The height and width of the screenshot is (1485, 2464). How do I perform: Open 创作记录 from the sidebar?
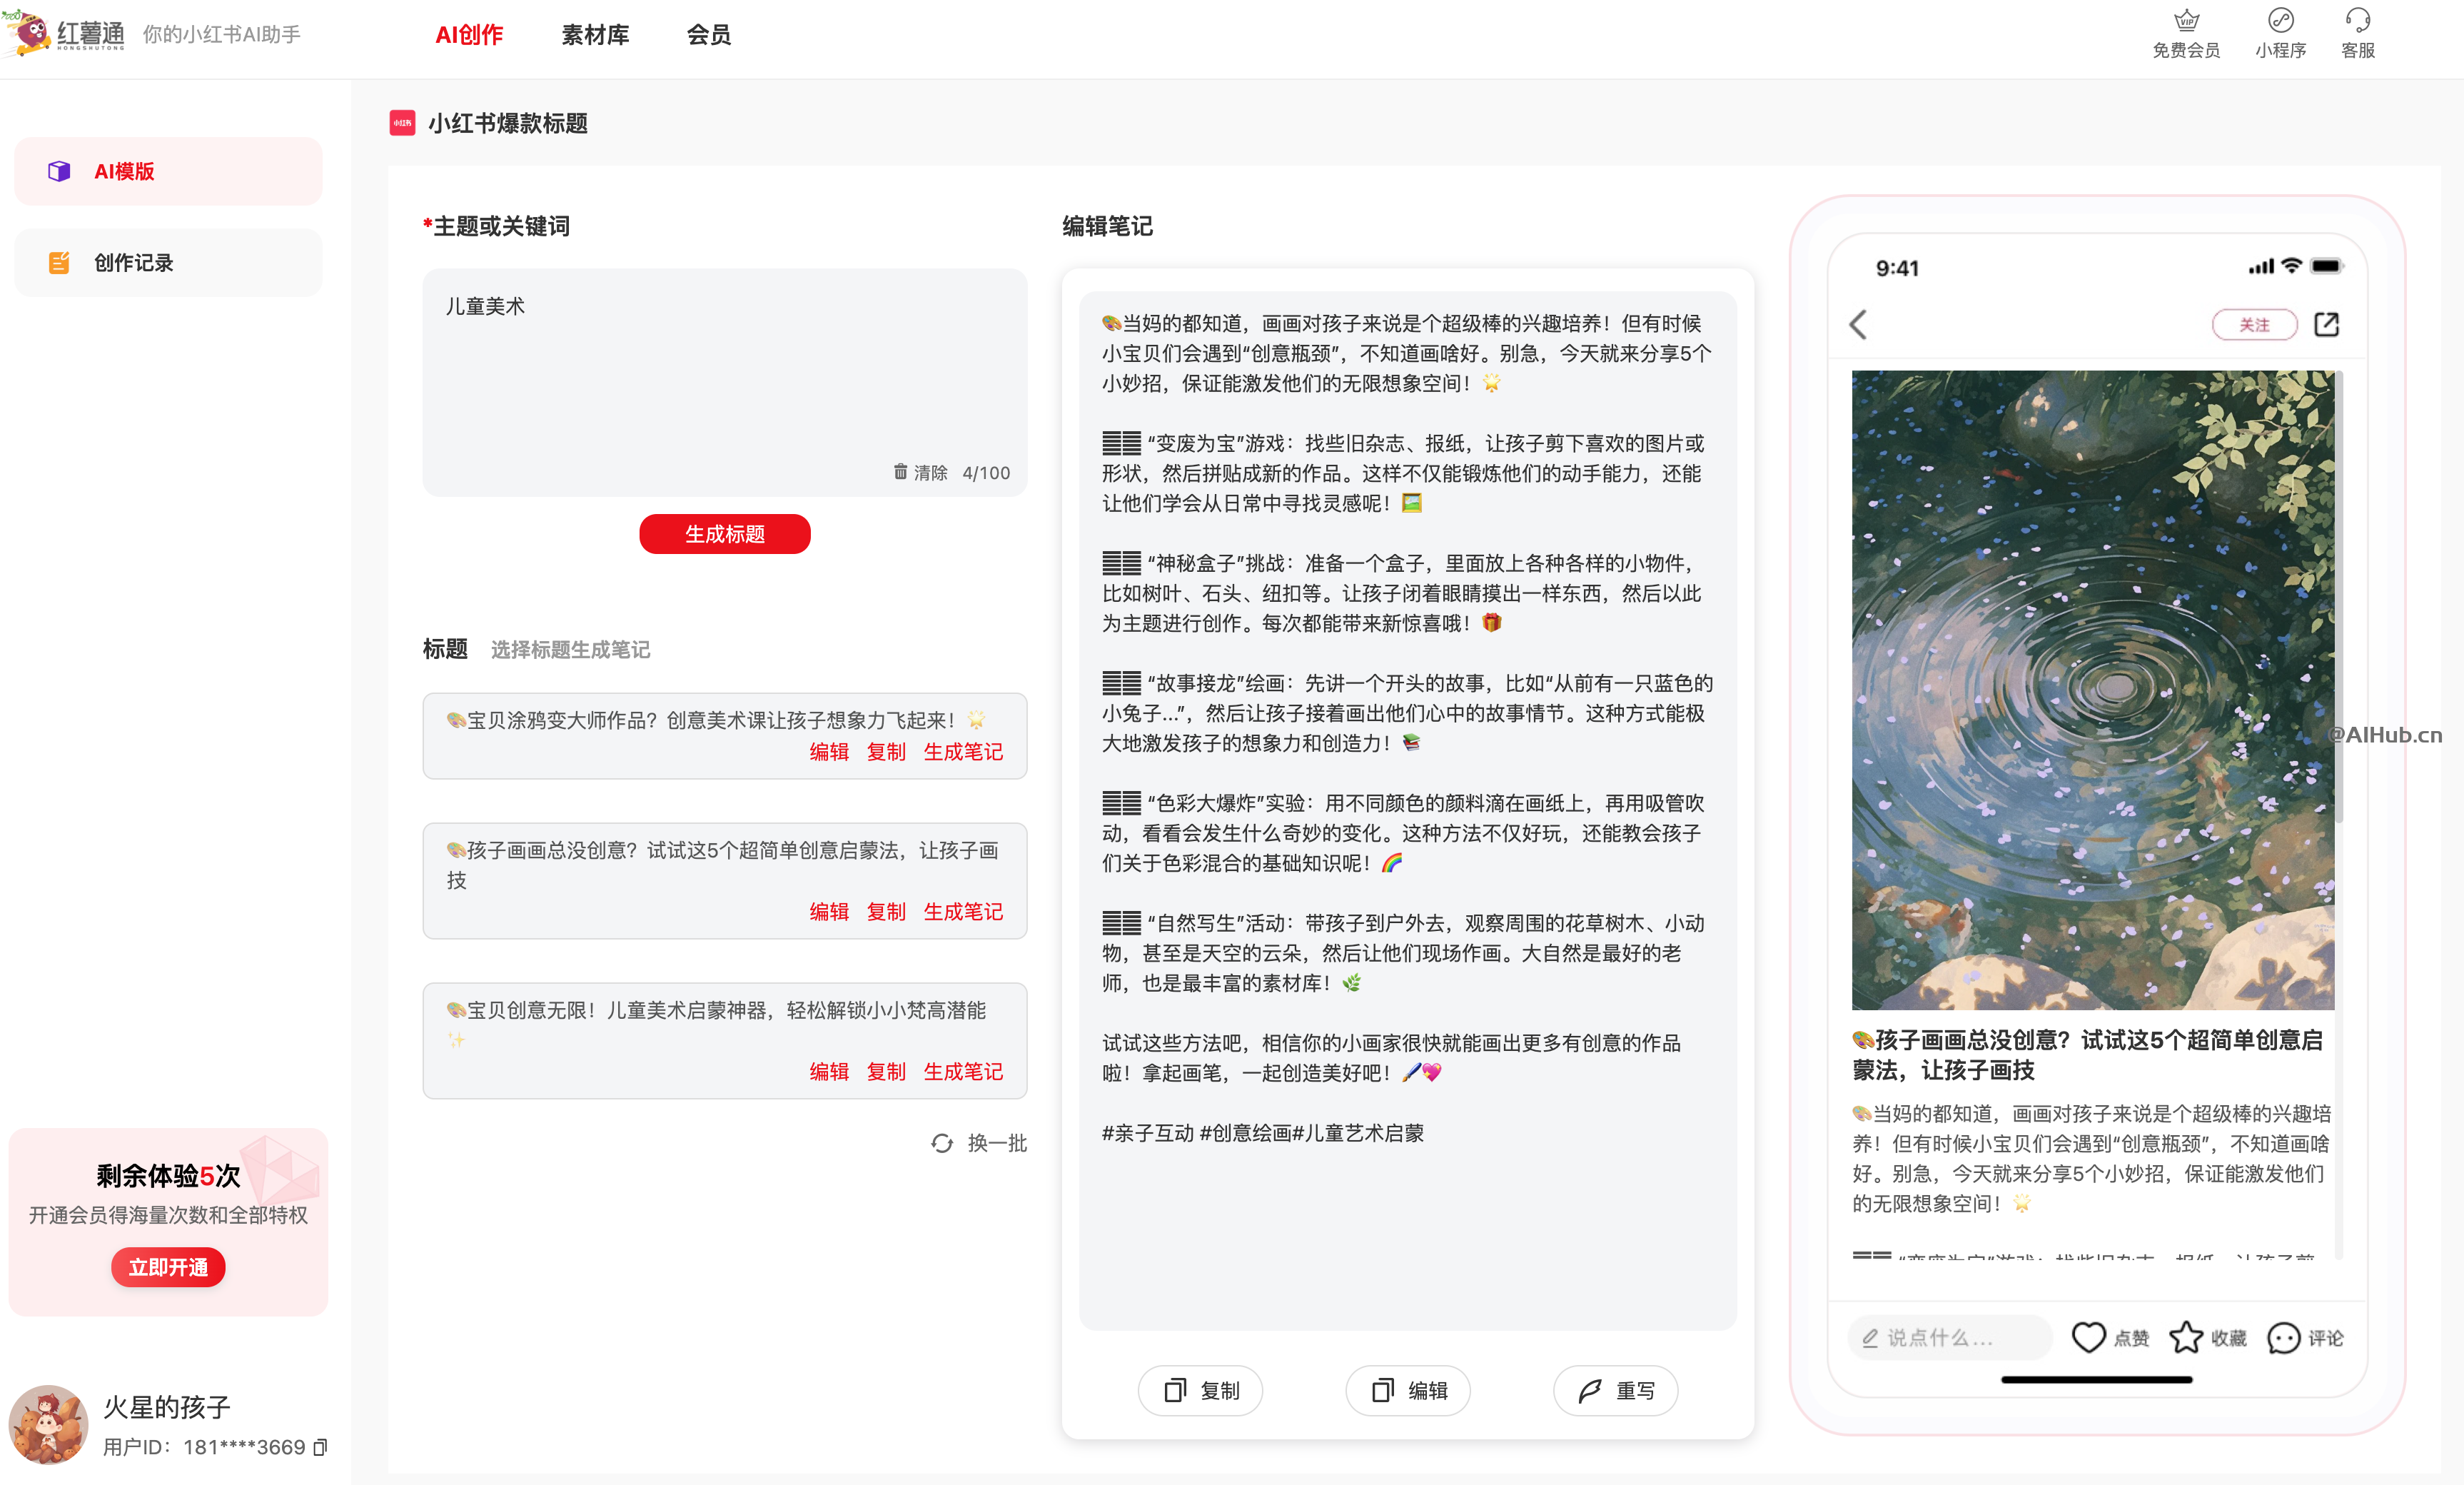58,262
